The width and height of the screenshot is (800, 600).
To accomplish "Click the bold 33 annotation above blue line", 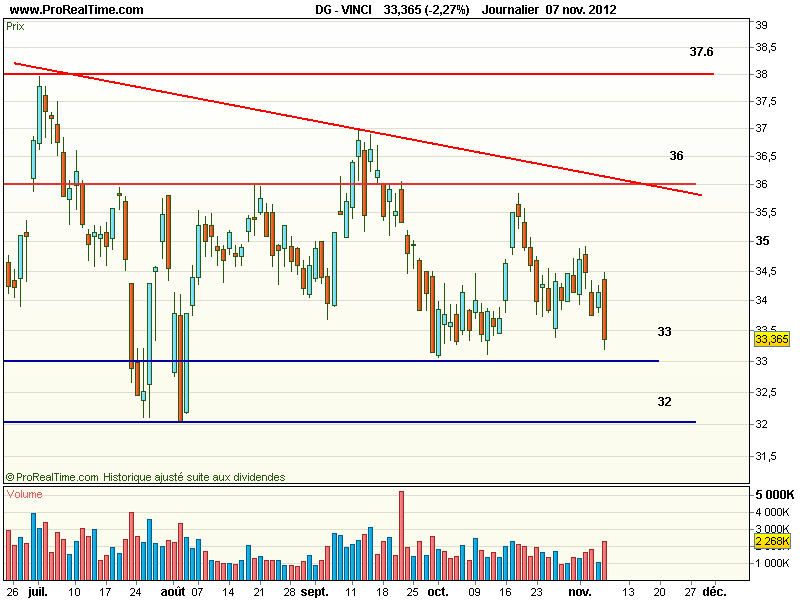I will (x=664, y=331).
